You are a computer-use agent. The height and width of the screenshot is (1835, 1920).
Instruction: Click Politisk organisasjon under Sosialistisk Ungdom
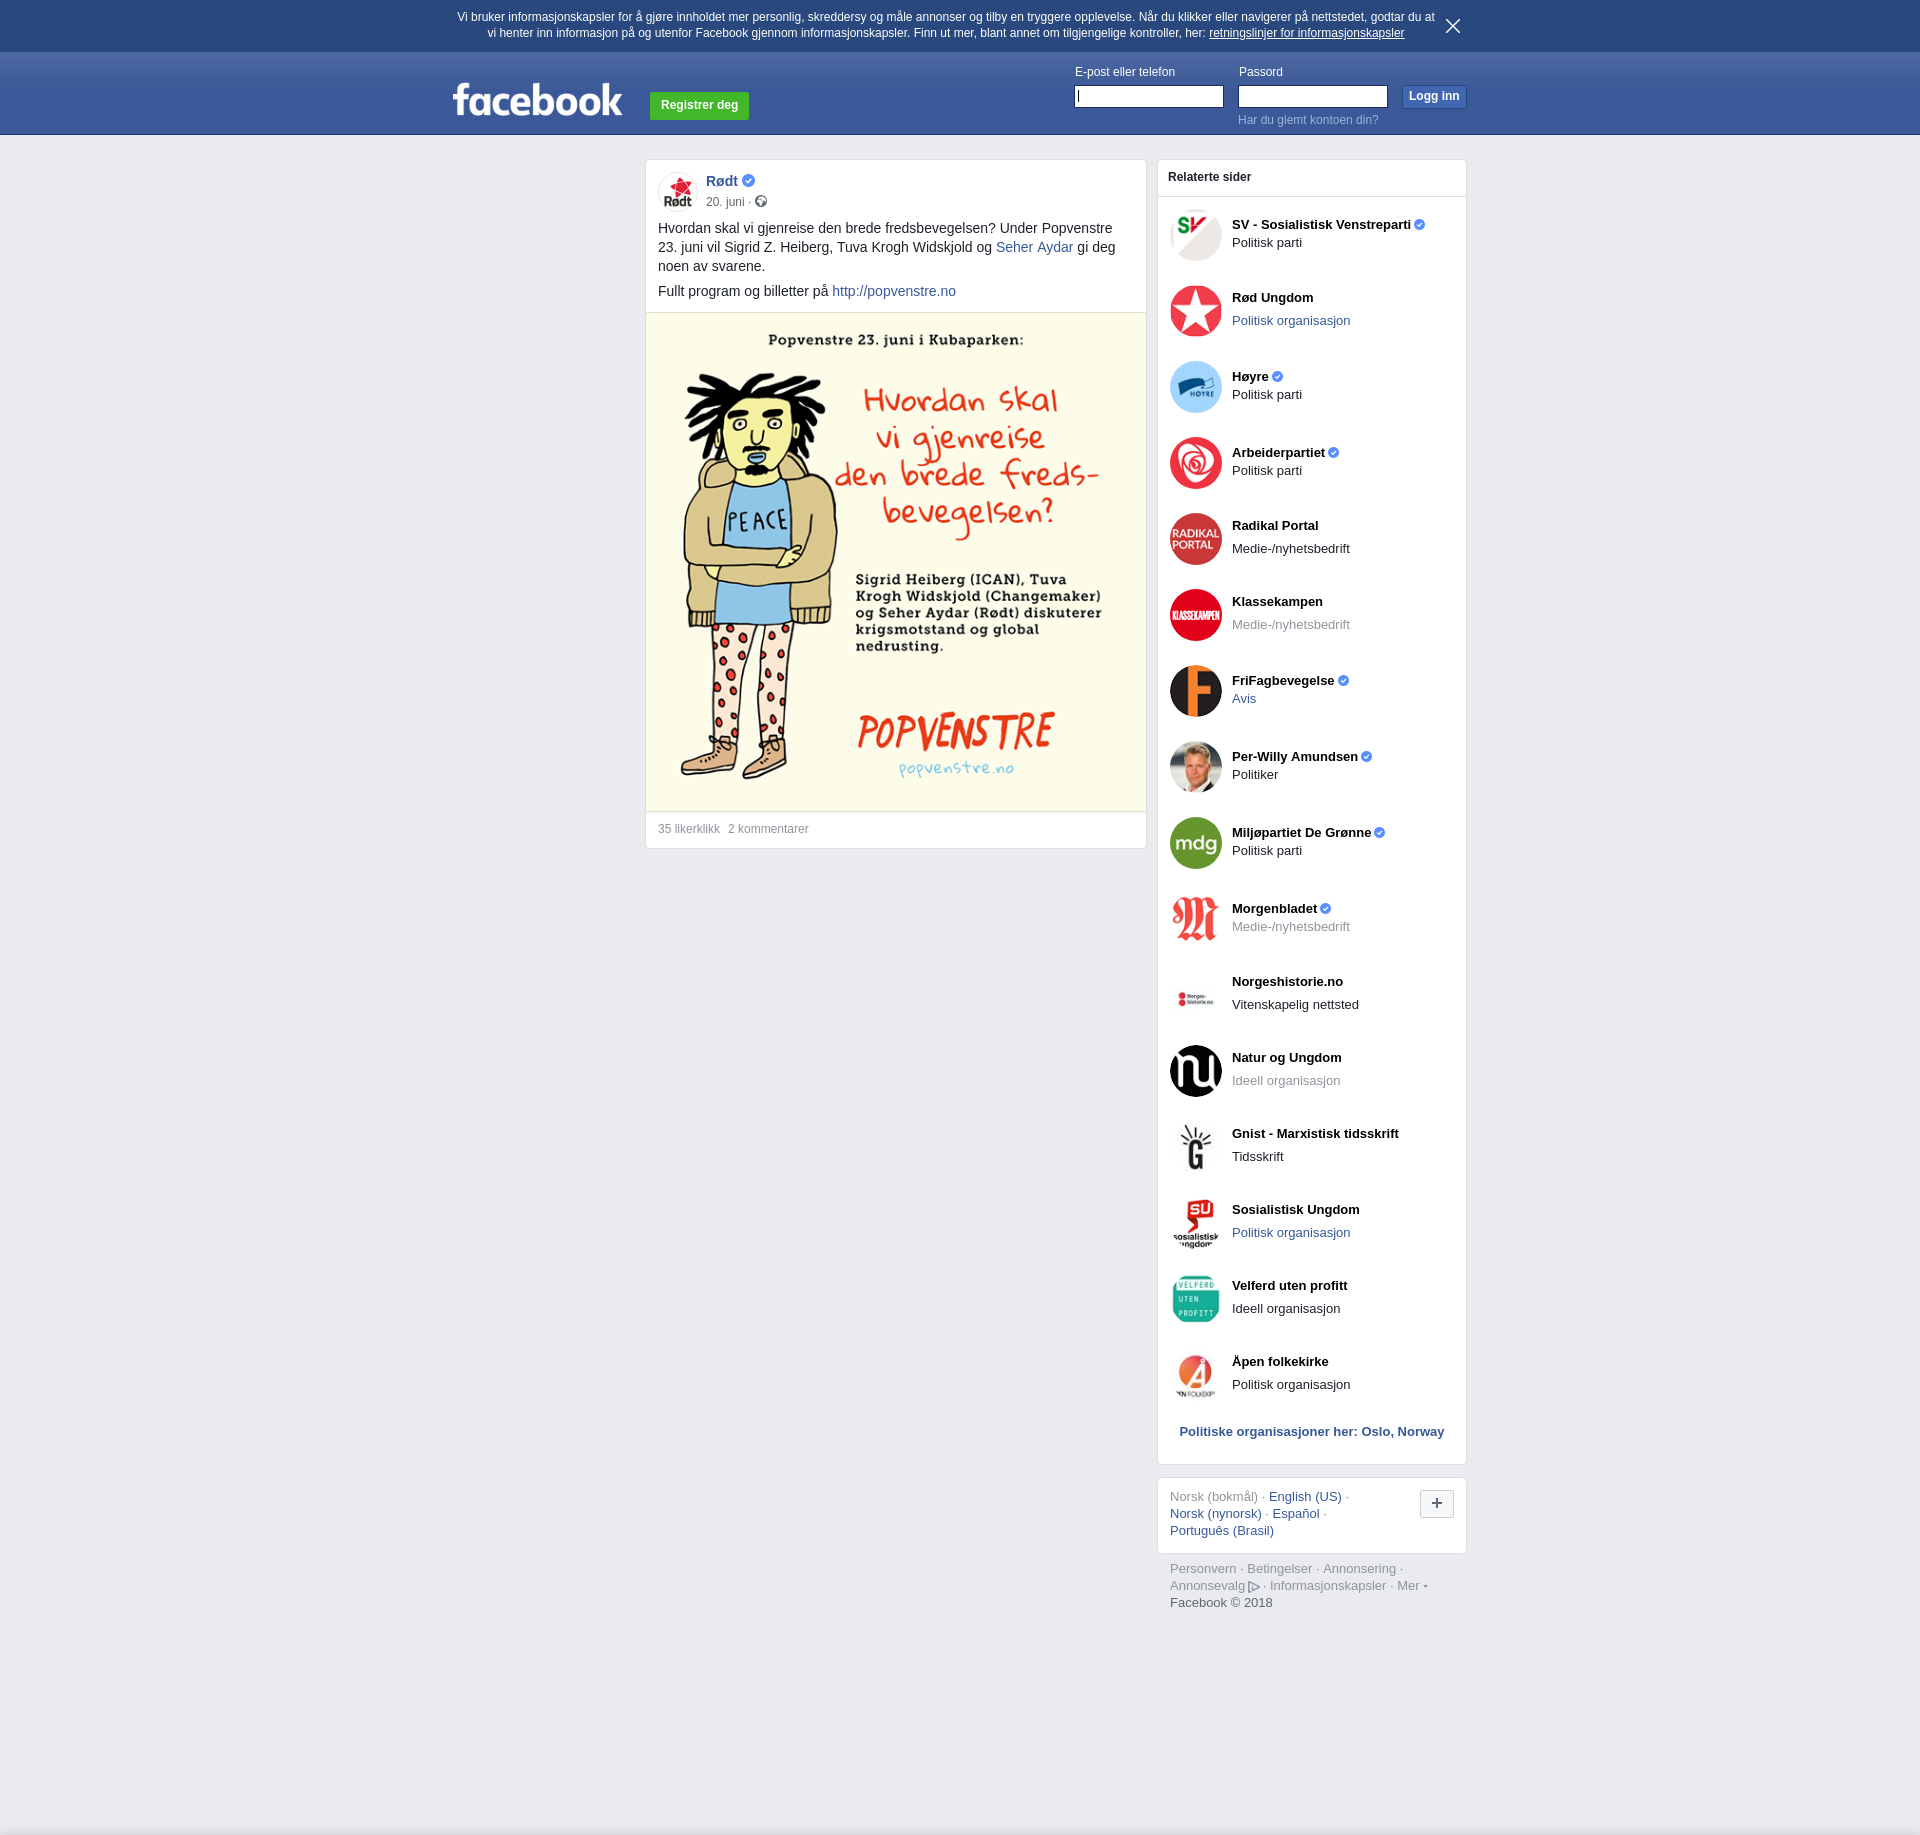pos(1291,1233)
